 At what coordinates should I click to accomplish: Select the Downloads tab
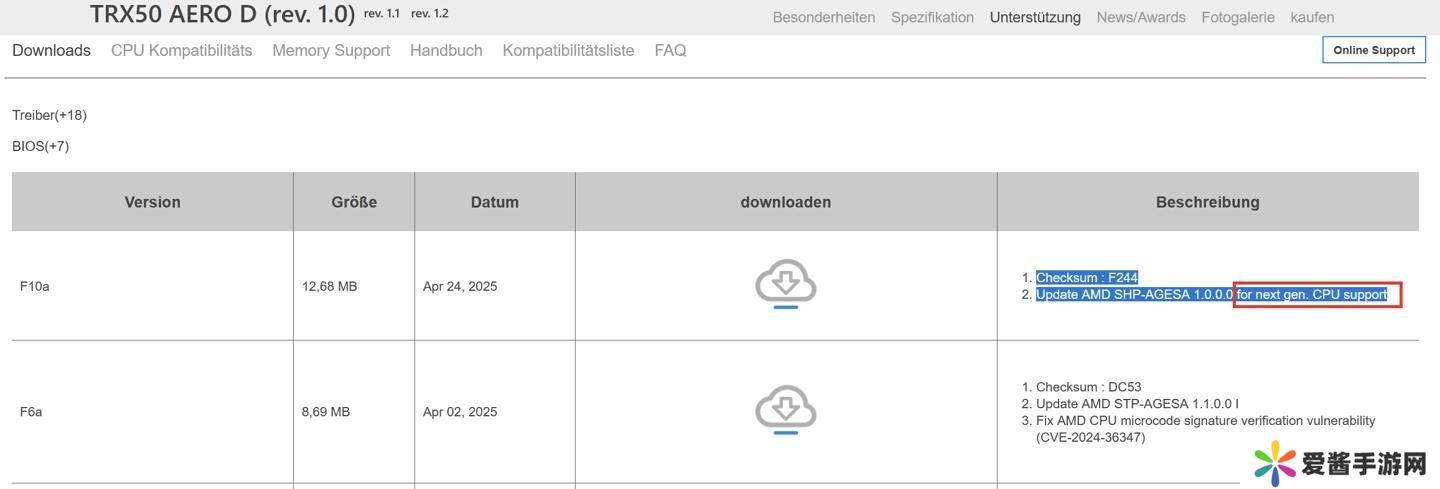[x=51, y=50]
